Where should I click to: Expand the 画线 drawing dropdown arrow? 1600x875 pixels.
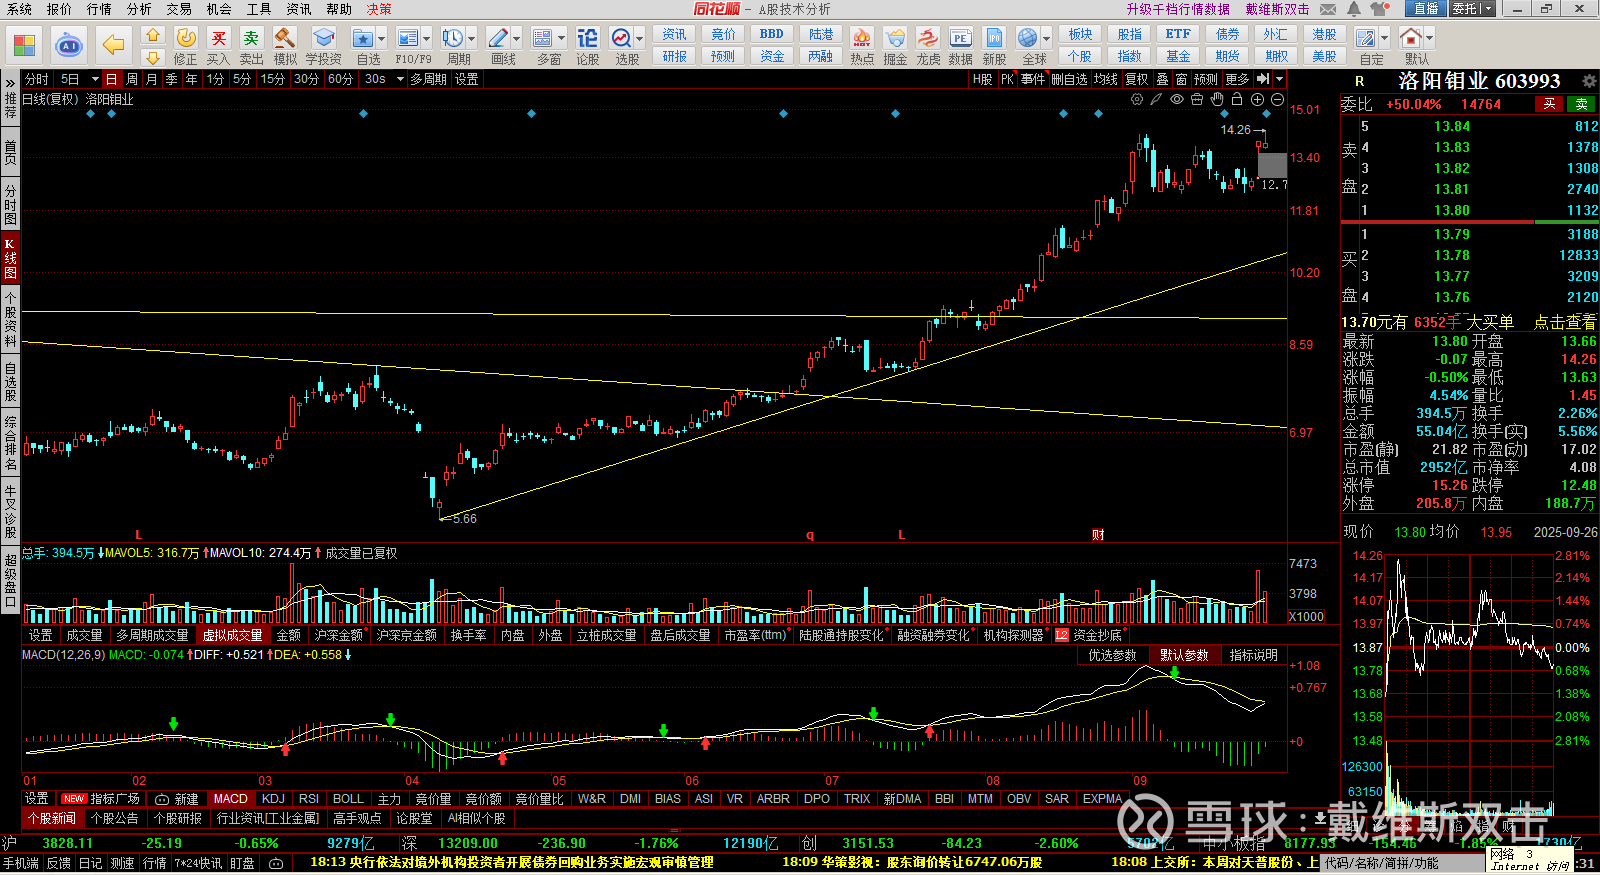[516, 39]
